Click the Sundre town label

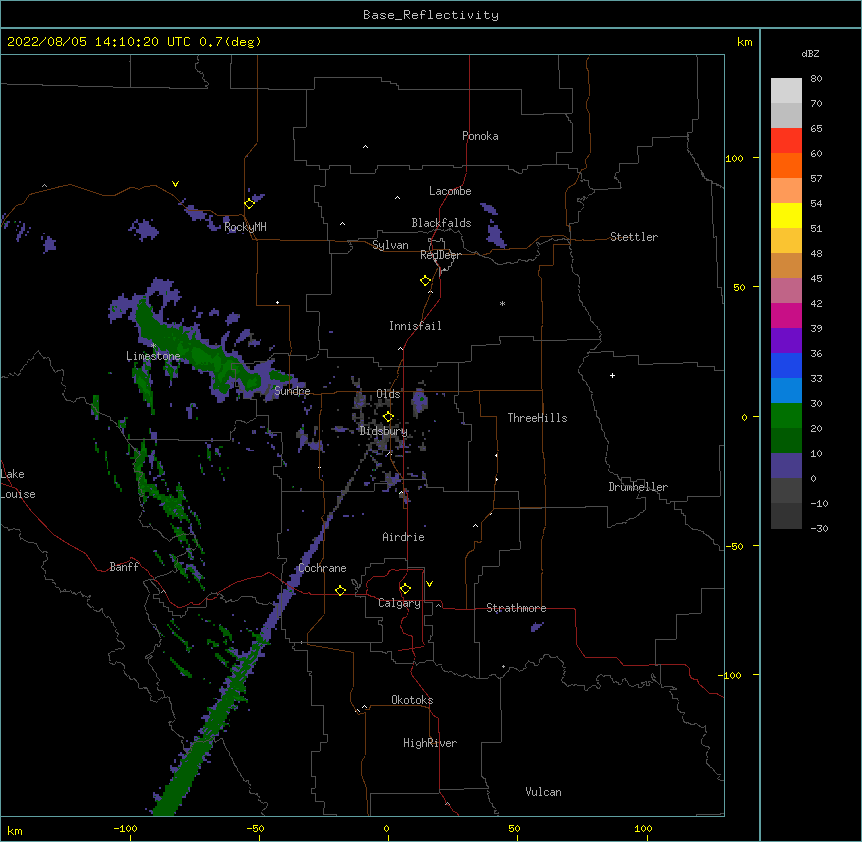pos(292,391)
